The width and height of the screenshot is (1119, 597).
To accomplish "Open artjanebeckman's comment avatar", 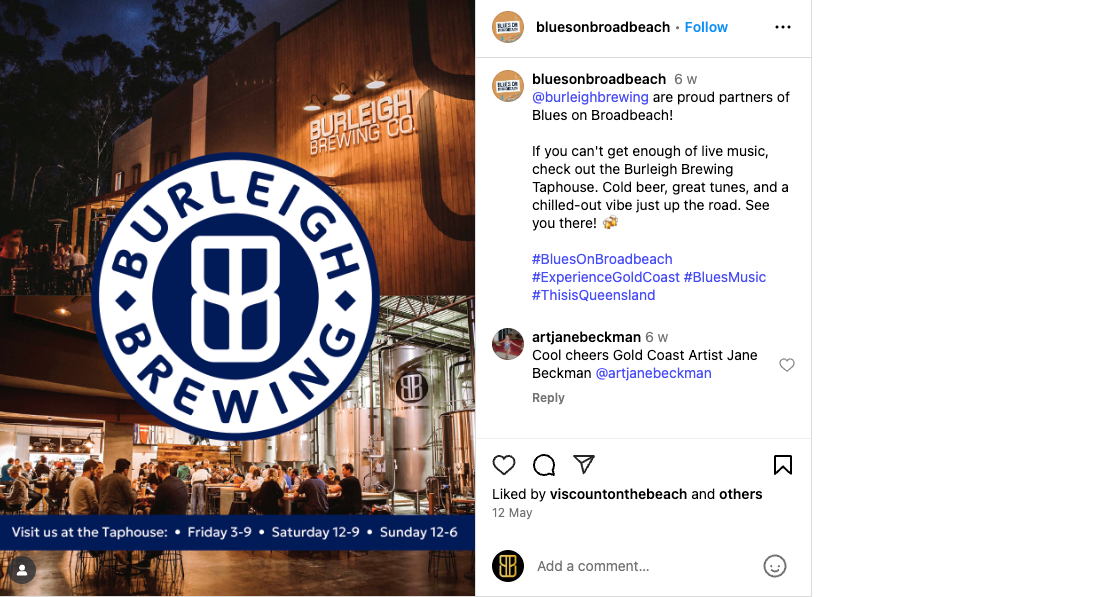I will click(x=508, y=344).
